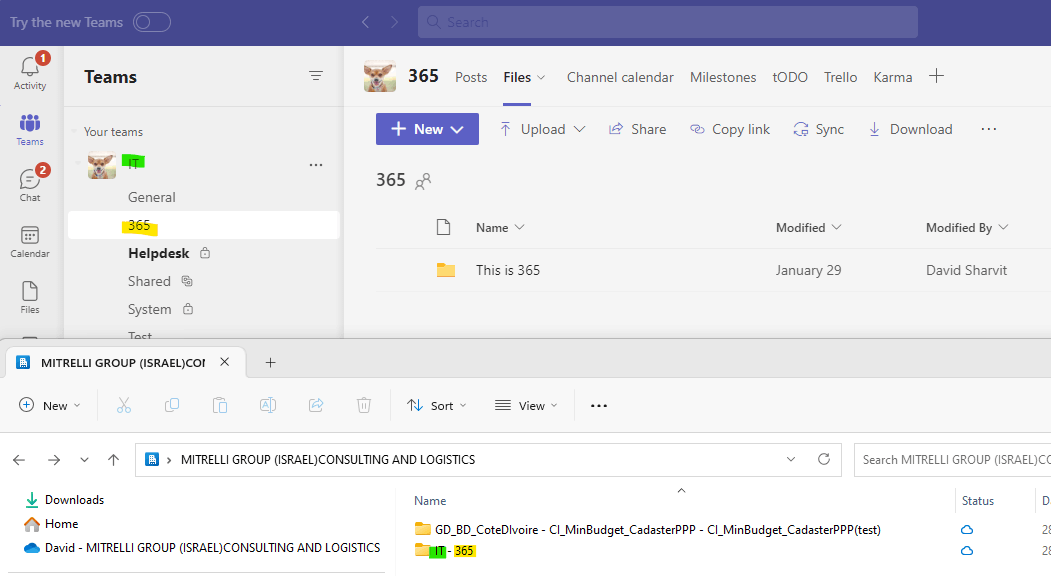Click the Download button
Image resolution: width=1051 pixels, height=576 pixels.
click(x=910, y=129)
